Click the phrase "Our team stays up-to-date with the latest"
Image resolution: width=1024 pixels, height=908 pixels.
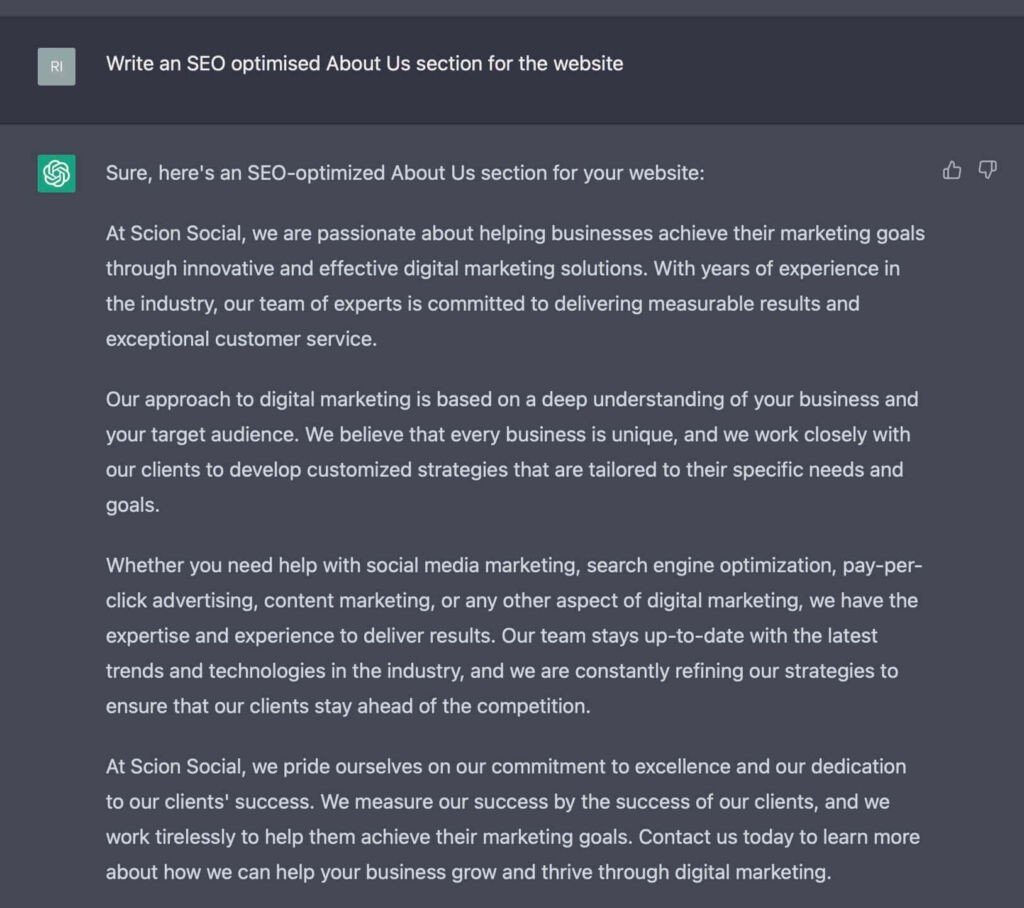689,636
